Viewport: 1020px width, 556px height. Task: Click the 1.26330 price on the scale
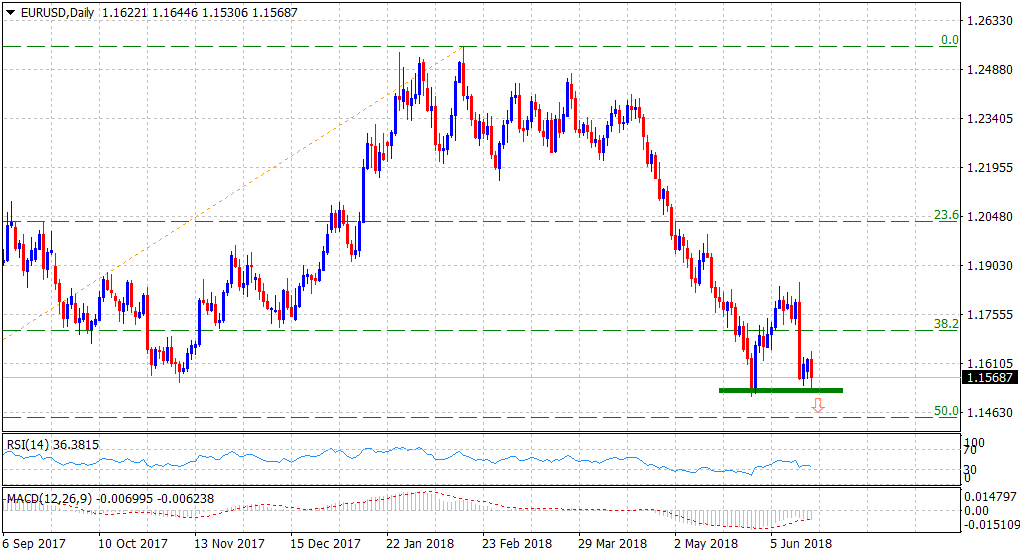[x=989, y=21]
